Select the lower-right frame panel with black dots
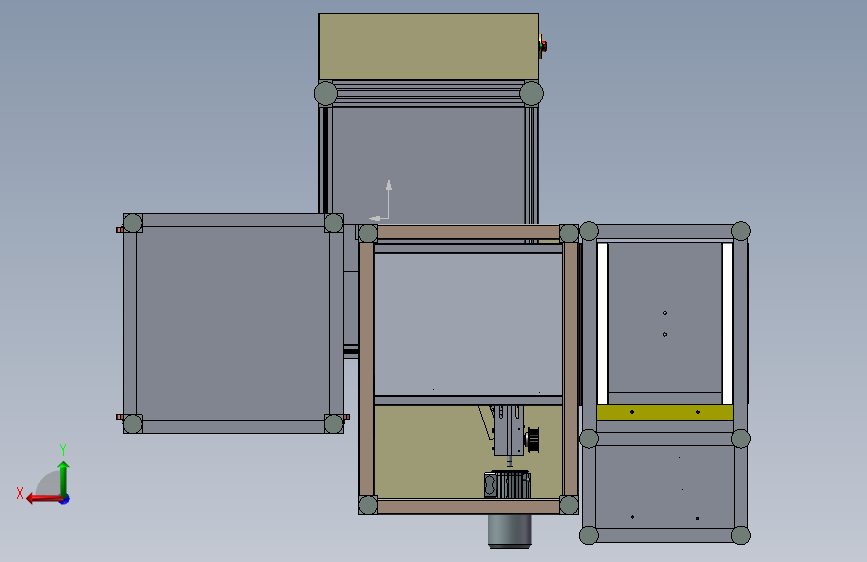This screenshot has width=867, height=562. pyautogui.click(x=665, y=487)
